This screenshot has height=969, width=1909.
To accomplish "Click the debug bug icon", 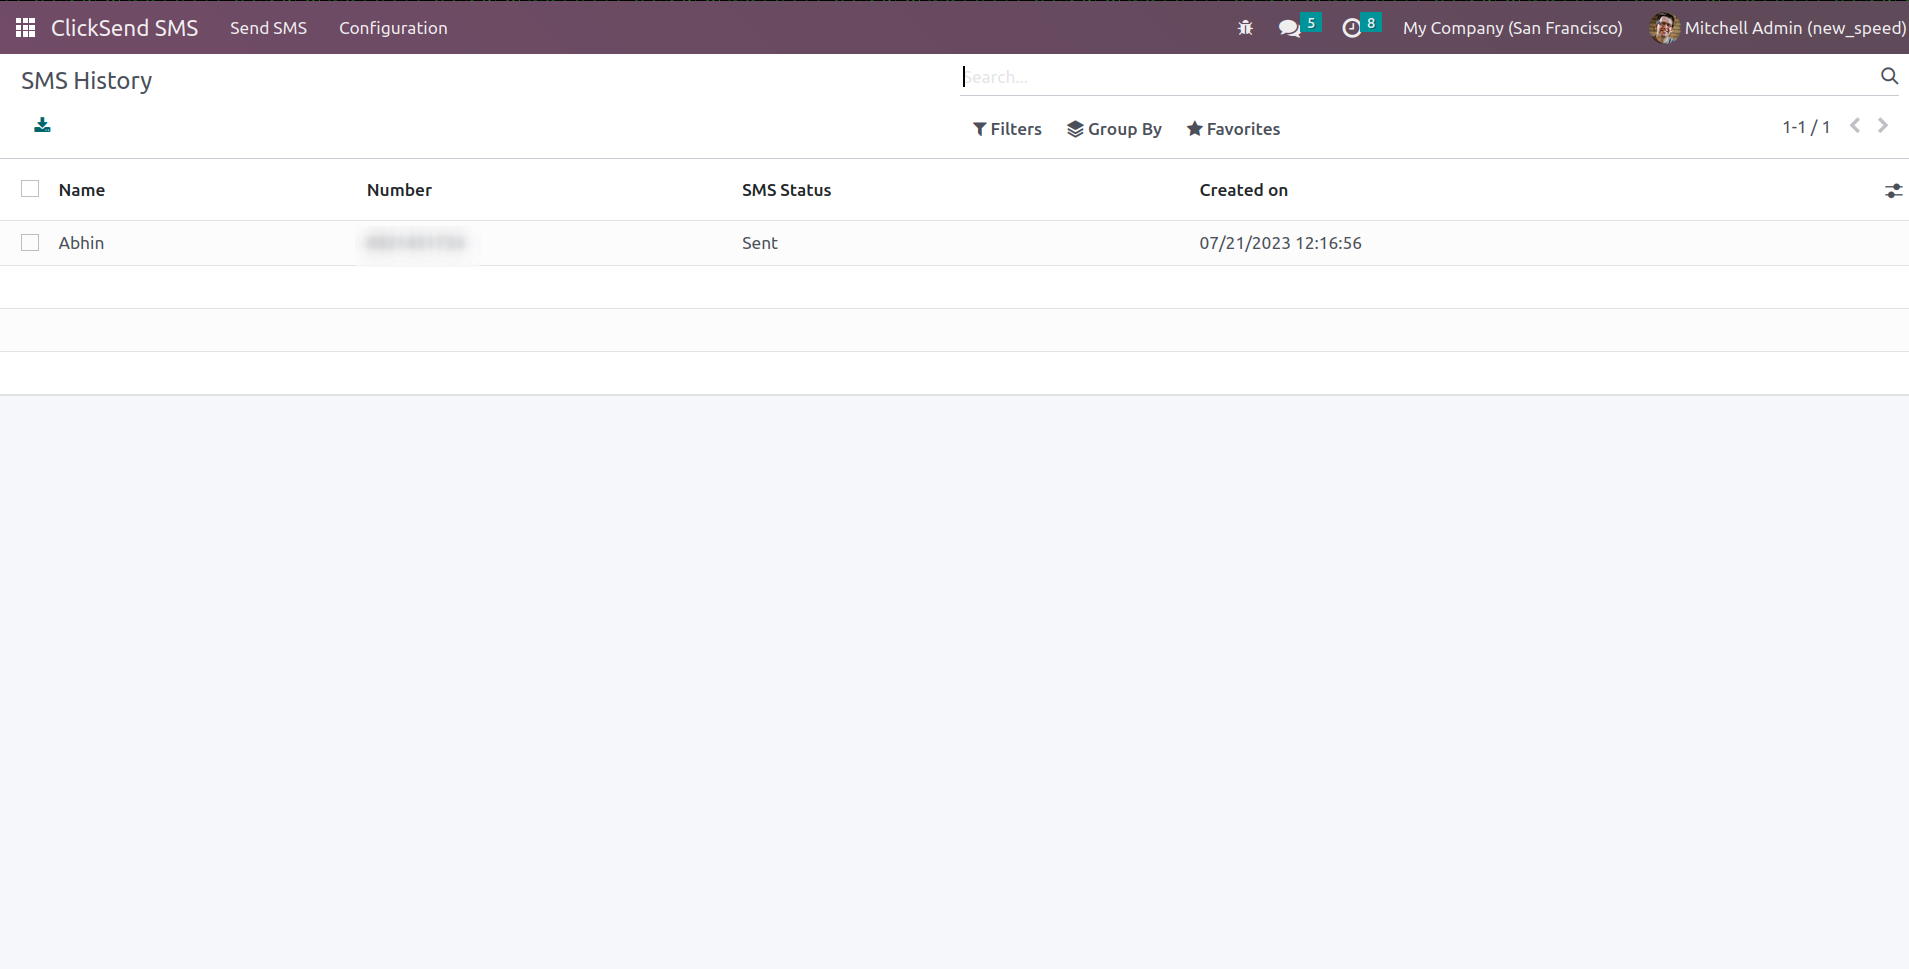I will tap(1245, 28).
